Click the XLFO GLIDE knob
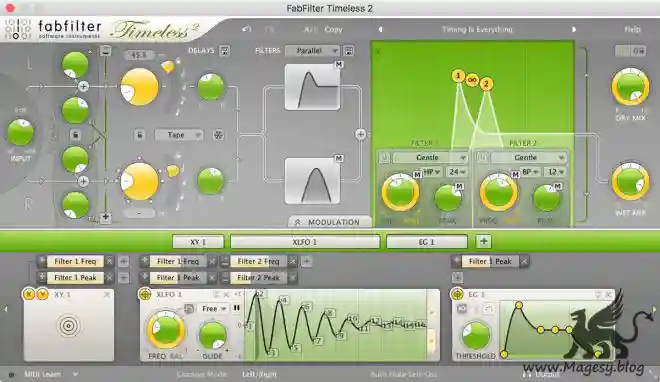660x382 pixels. pyautogui.click(x=212, y=336)
